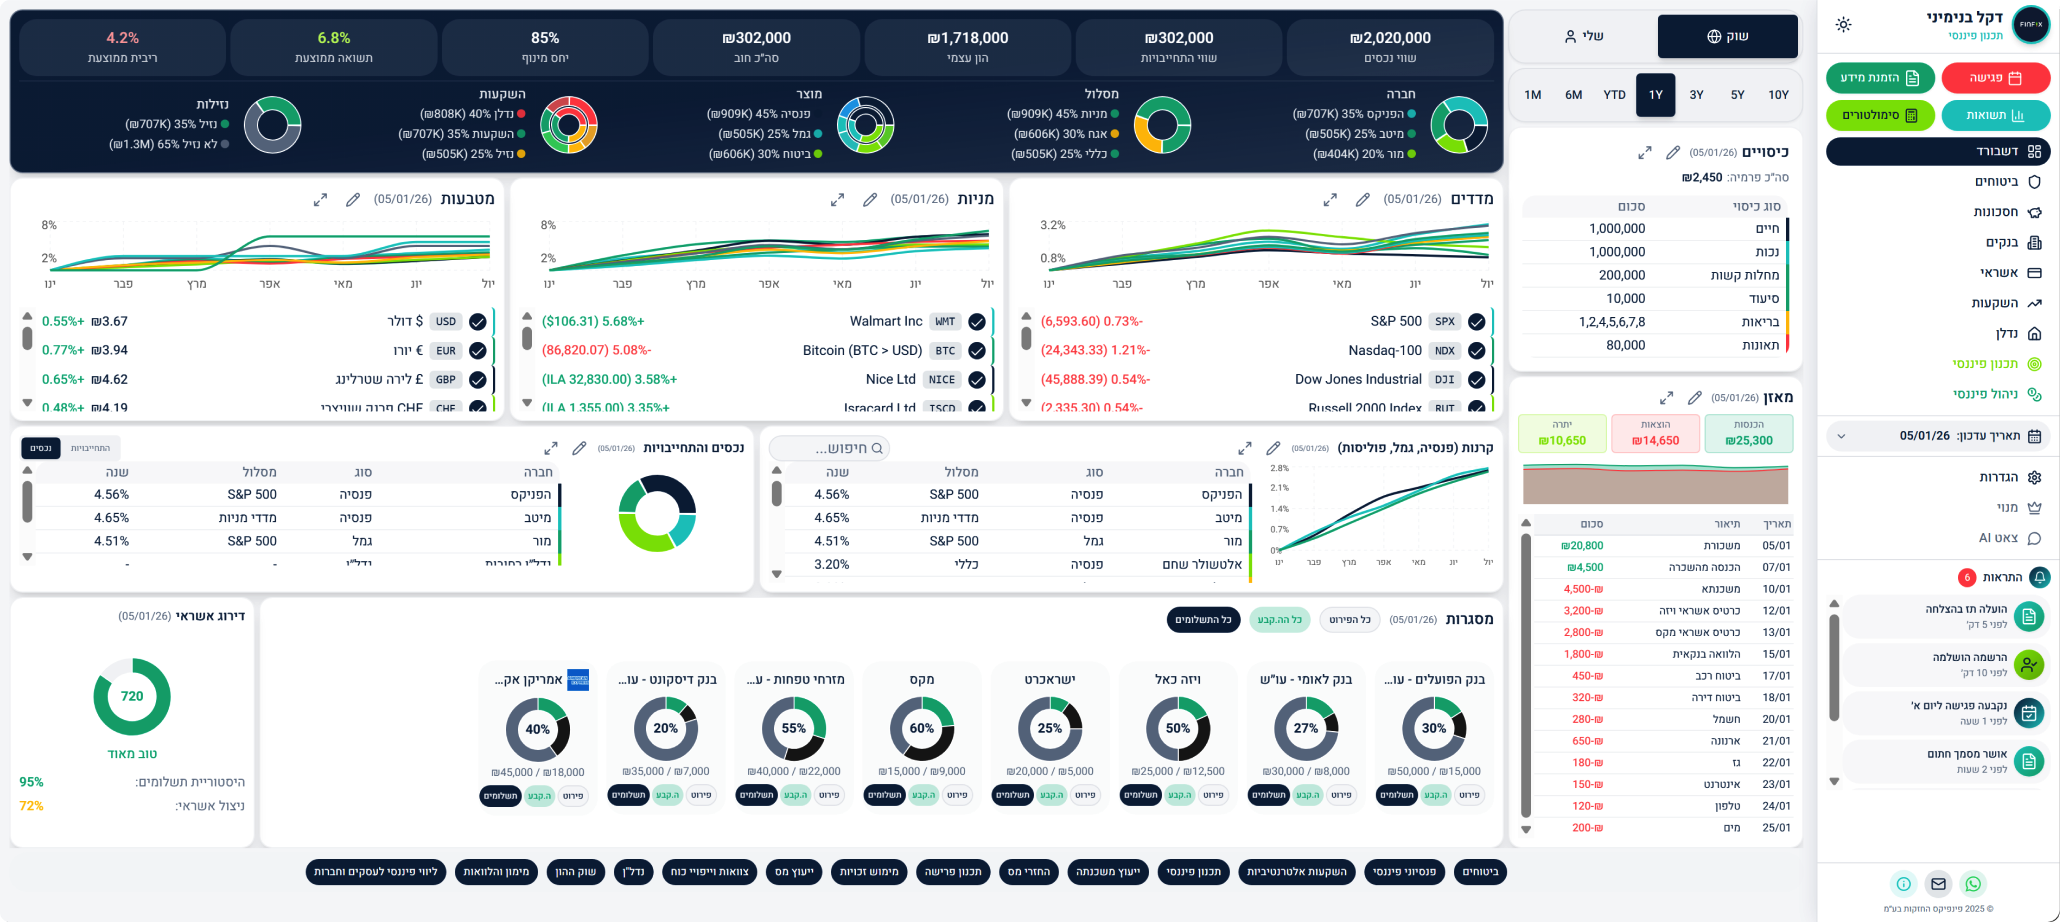Click the חיפוש search field in funds panel
Viewport: 2060px width, 922px height.
(830, 449)
